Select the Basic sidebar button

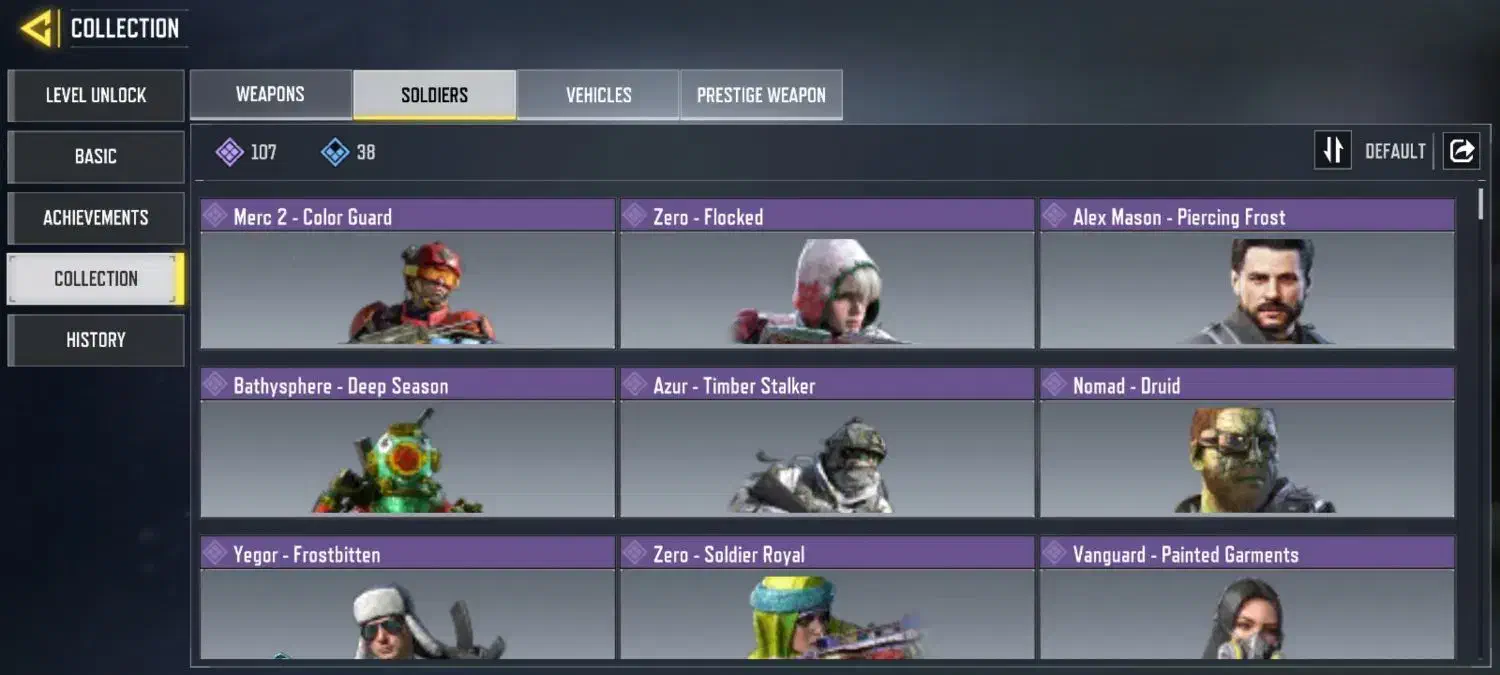[96, 156]
